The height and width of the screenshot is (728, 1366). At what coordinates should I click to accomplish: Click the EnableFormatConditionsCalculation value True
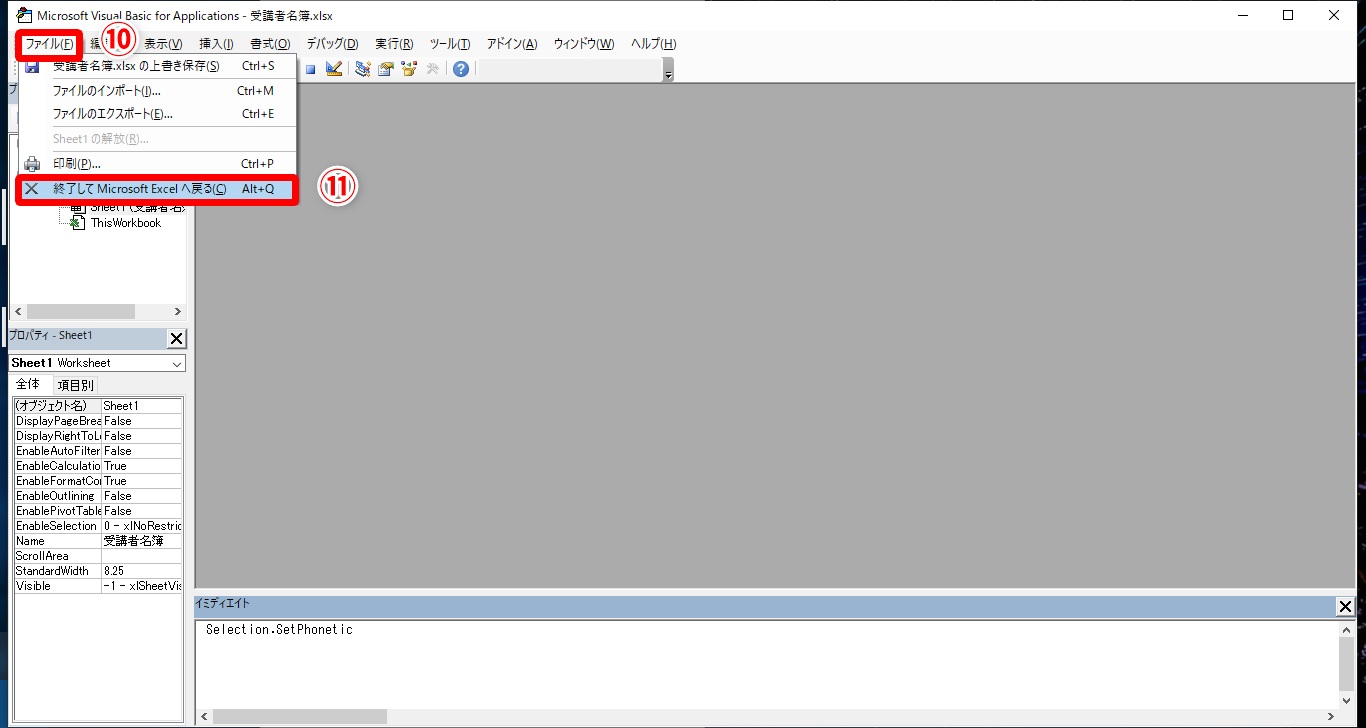pos(142,481)
